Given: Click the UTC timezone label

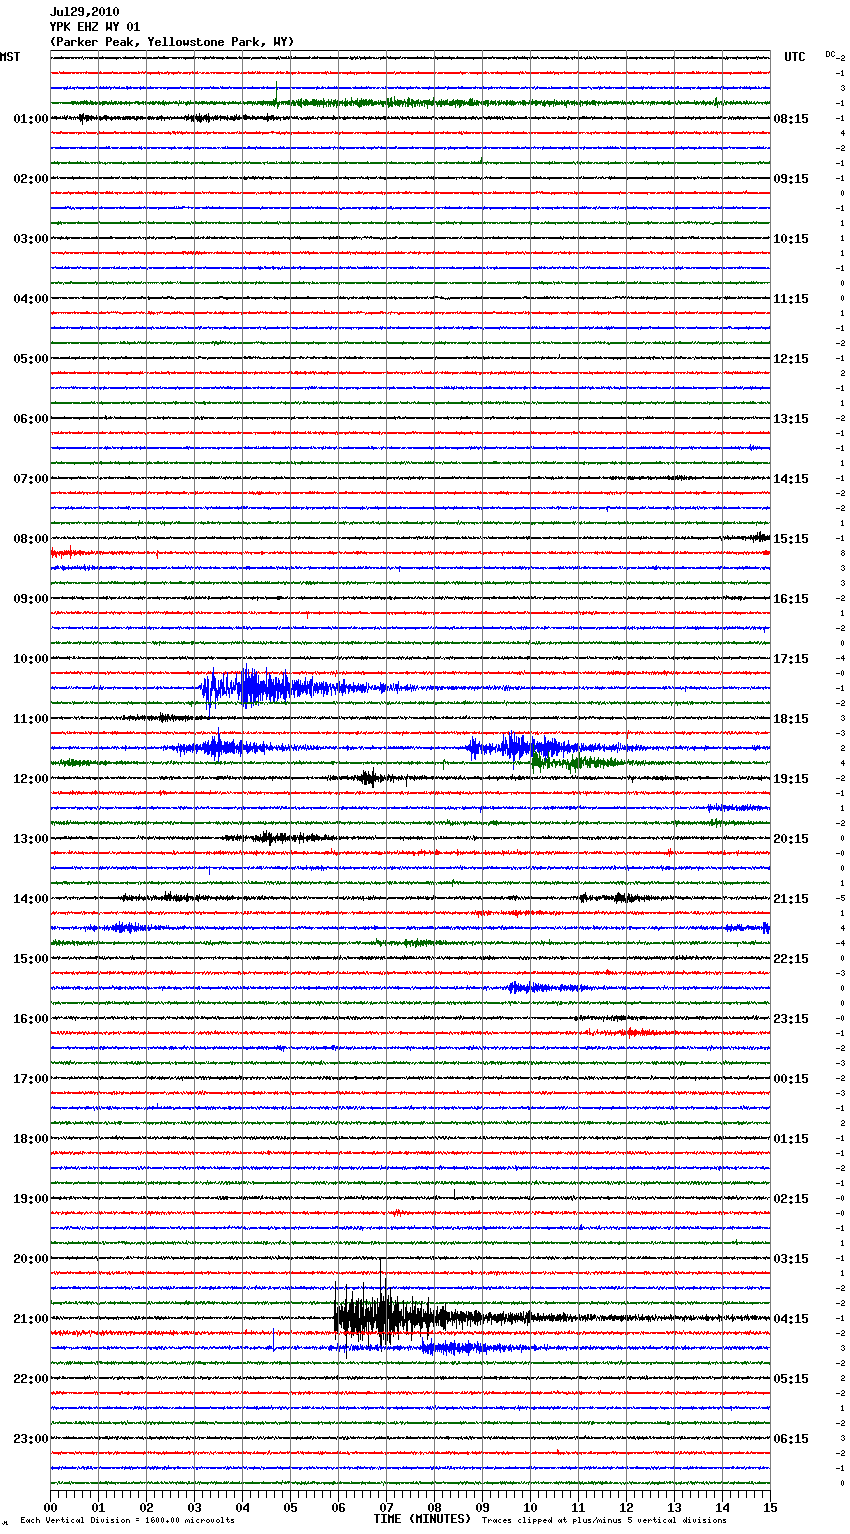Looking at the screenshot, I should pos(794,57).
